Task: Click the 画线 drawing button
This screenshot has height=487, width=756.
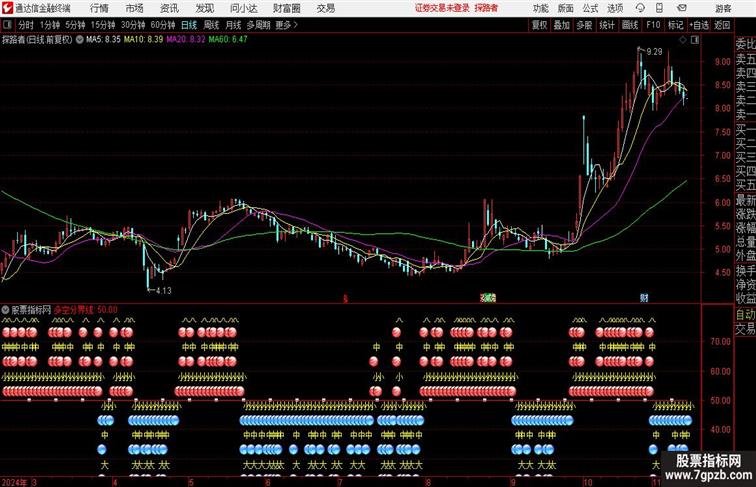Action: [x=630, y=25]
